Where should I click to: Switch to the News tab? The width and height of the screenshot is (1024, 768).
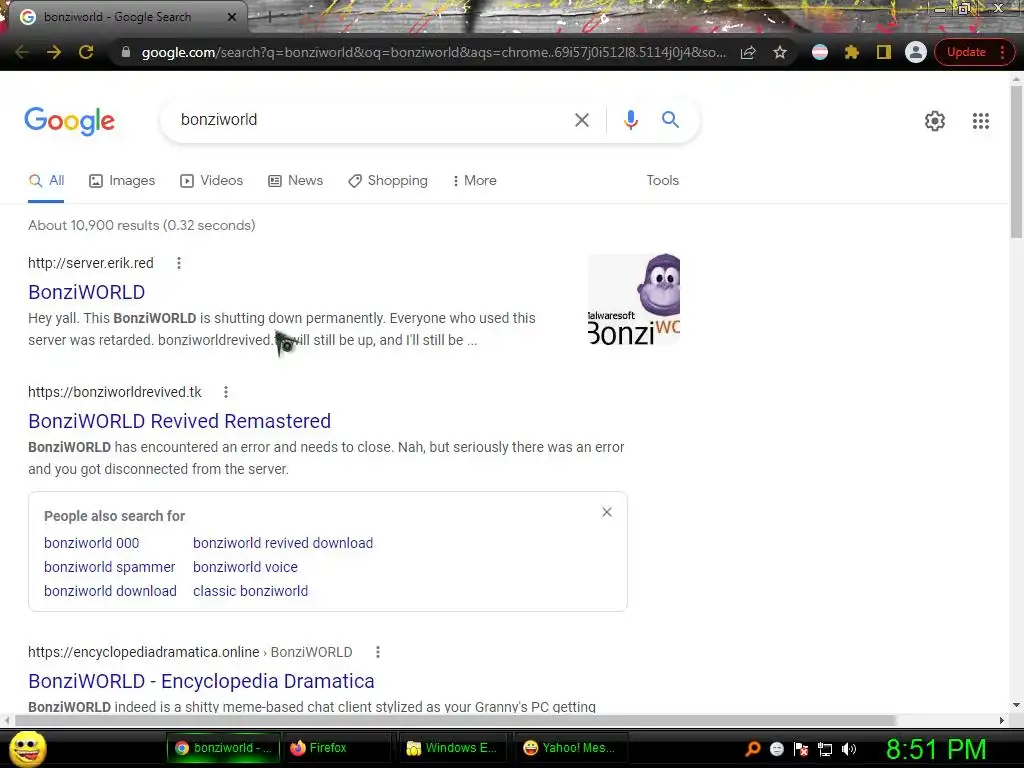coord(296,181)
